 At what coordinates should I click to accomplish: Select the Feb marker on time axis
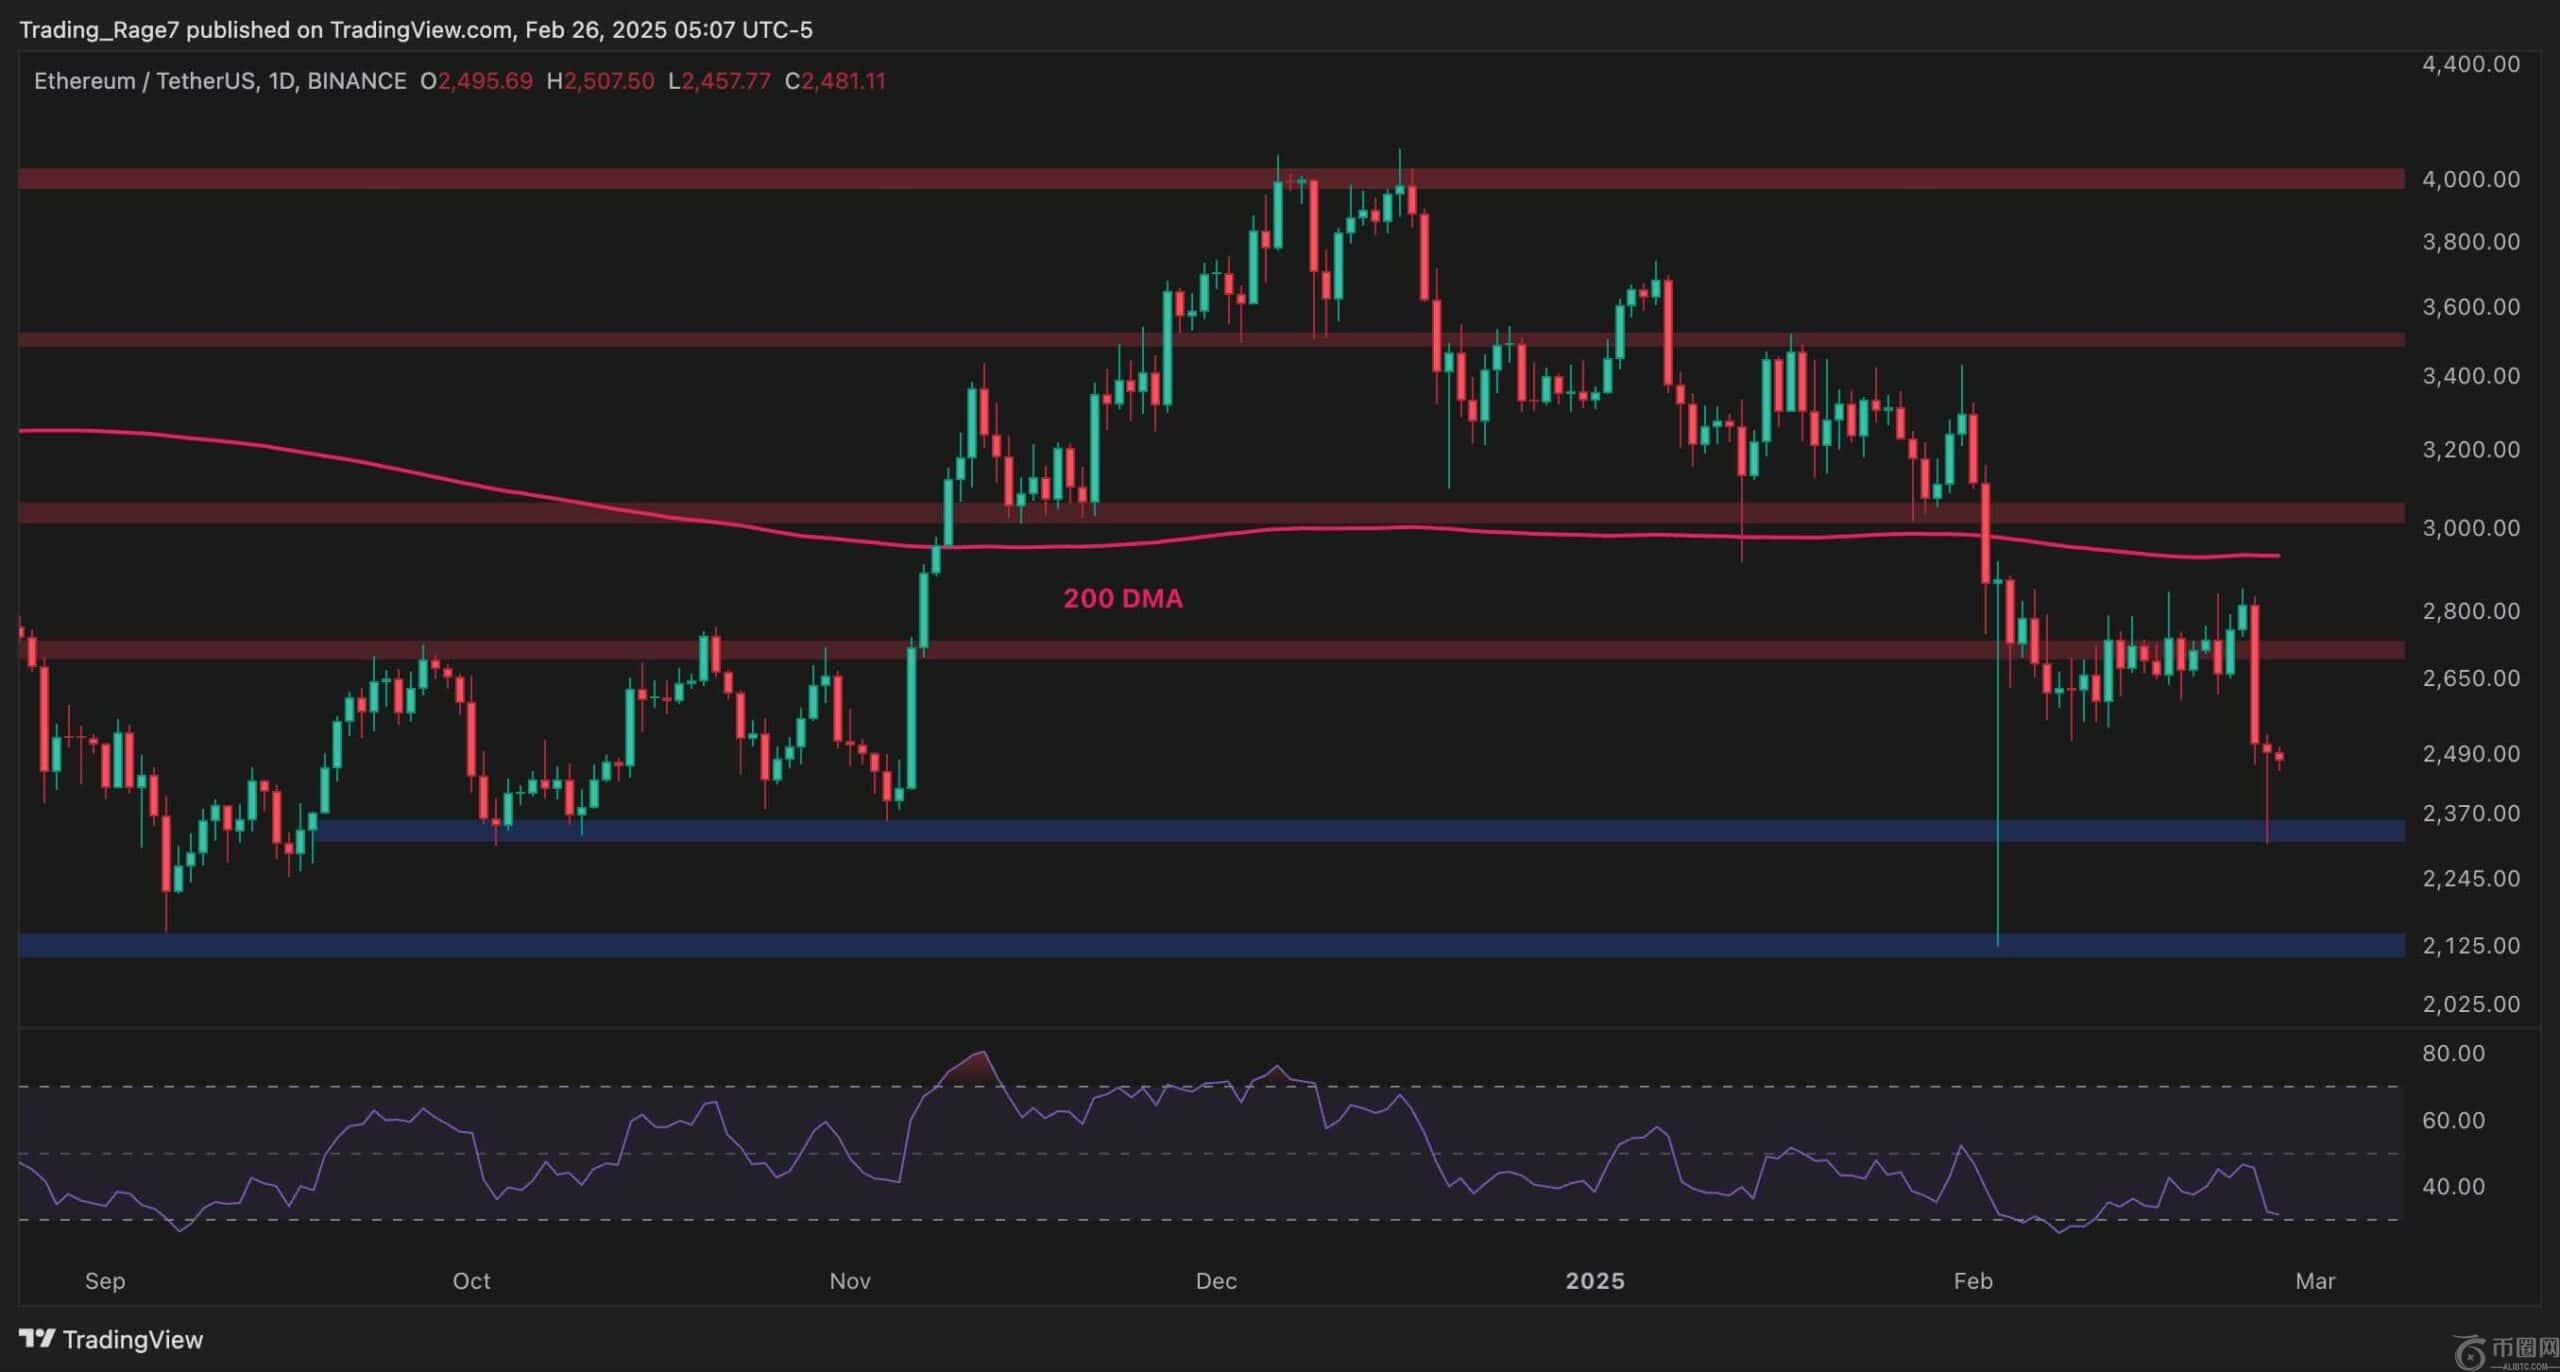coord(1972,1280)
